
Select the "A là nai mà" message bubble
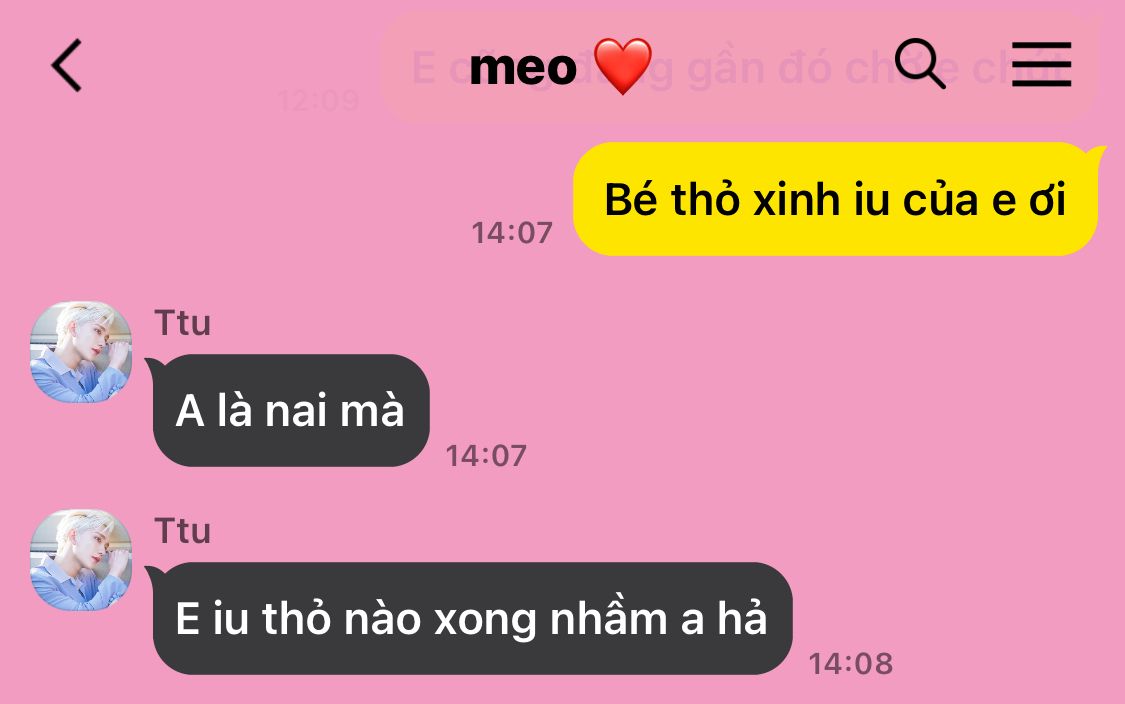(291, 410)
